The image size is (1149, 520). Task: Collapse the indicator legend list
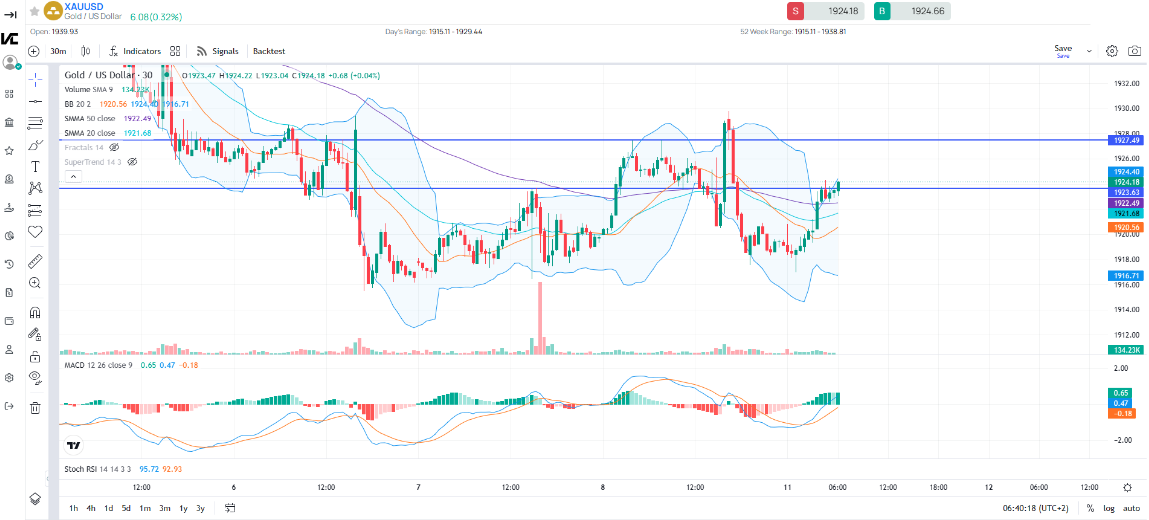pos(72,177)
